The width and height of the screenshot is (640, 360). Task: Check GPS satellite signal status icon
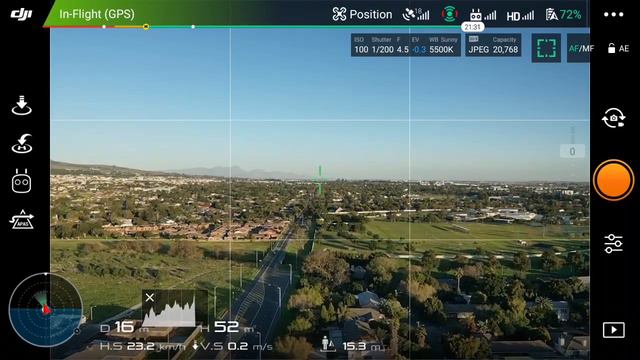pyautogui.click(x=416, y=15)
